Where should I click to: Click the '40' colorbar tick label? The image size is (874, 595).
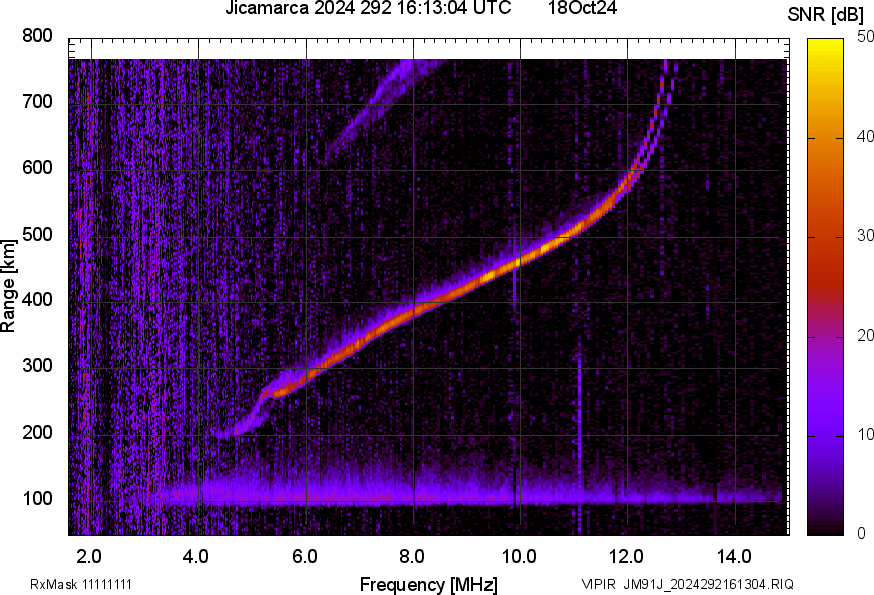pyautogui.click(x=865, y=137)
